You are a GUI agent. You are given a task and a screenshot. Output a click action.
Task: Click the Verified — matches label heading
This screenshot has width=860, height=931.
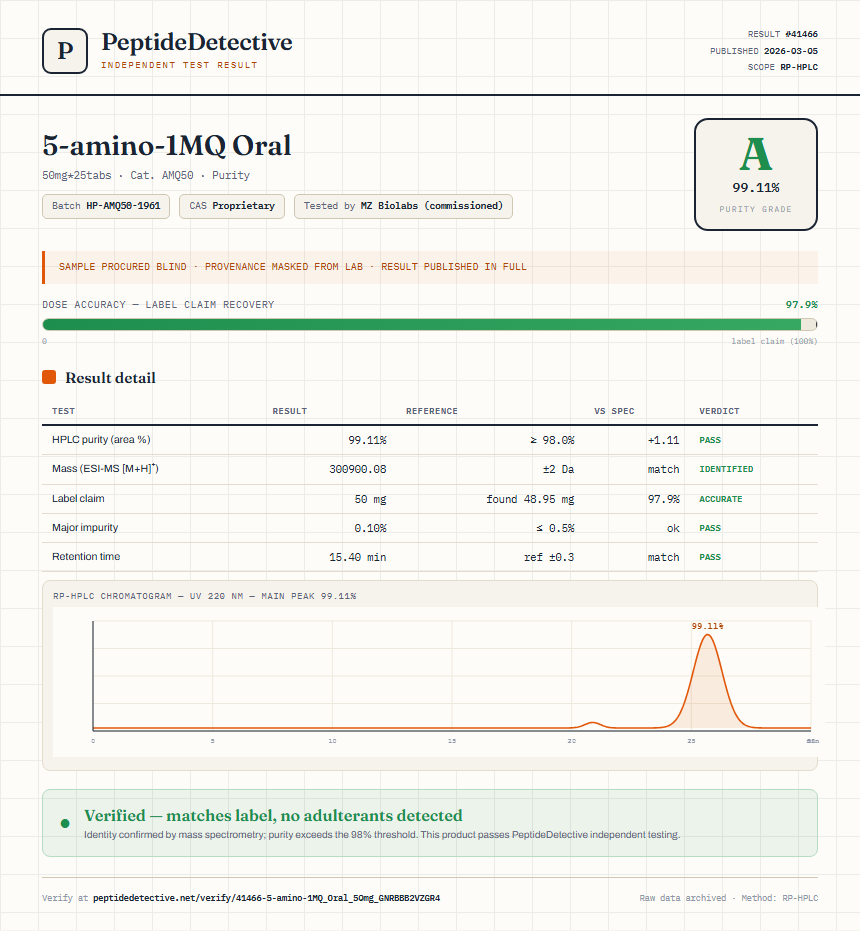click(273, 815)
